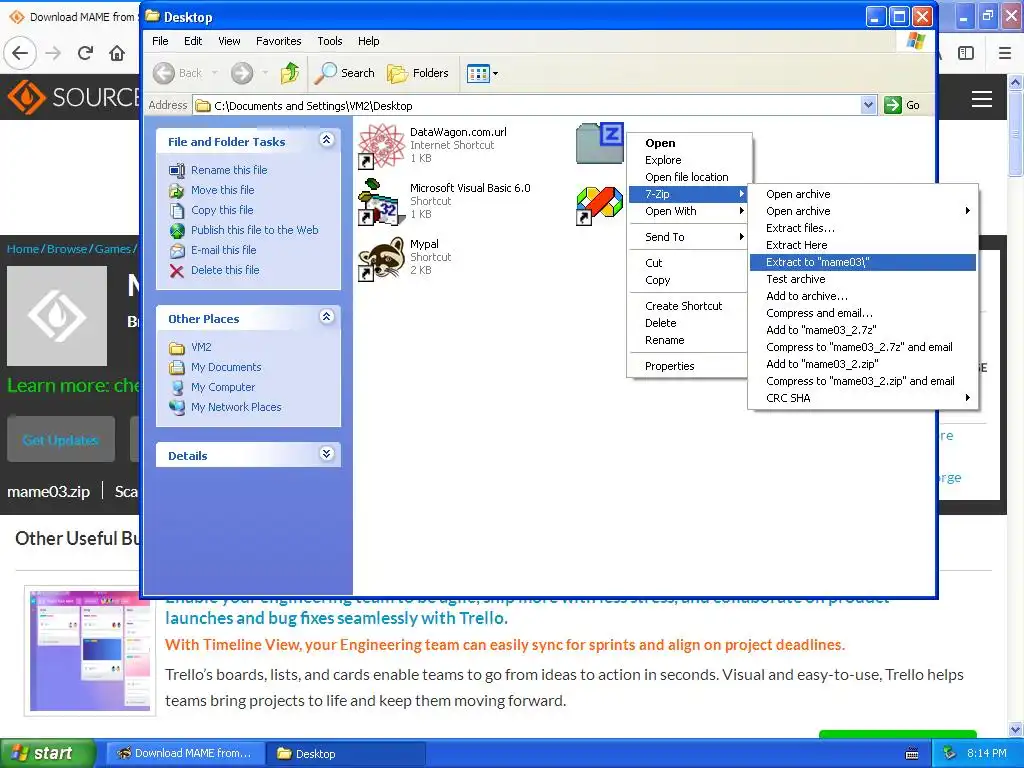
Task: Click the Windows Start button
Action: point(47,754)
